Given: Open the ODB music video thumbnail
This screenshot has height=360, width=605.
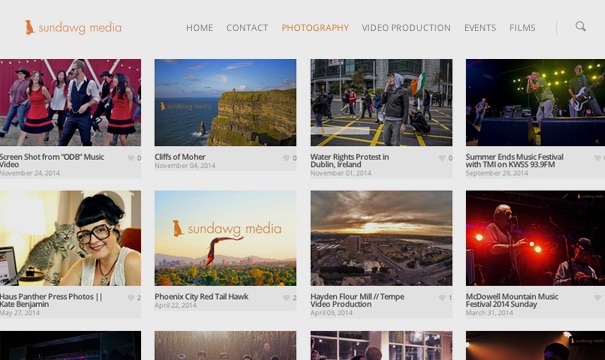Looking at the screenshot, I should (x=70, y=102).
